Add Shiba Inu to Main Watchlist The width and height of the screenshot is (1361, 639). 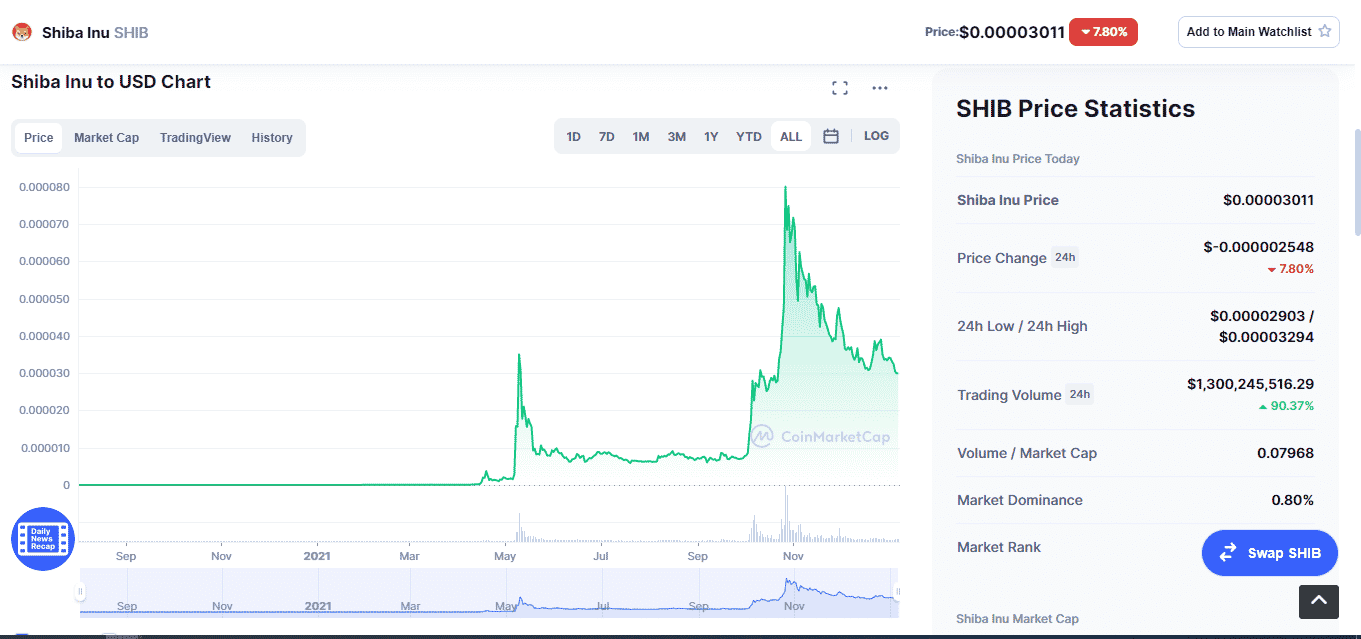[1259, 32]
